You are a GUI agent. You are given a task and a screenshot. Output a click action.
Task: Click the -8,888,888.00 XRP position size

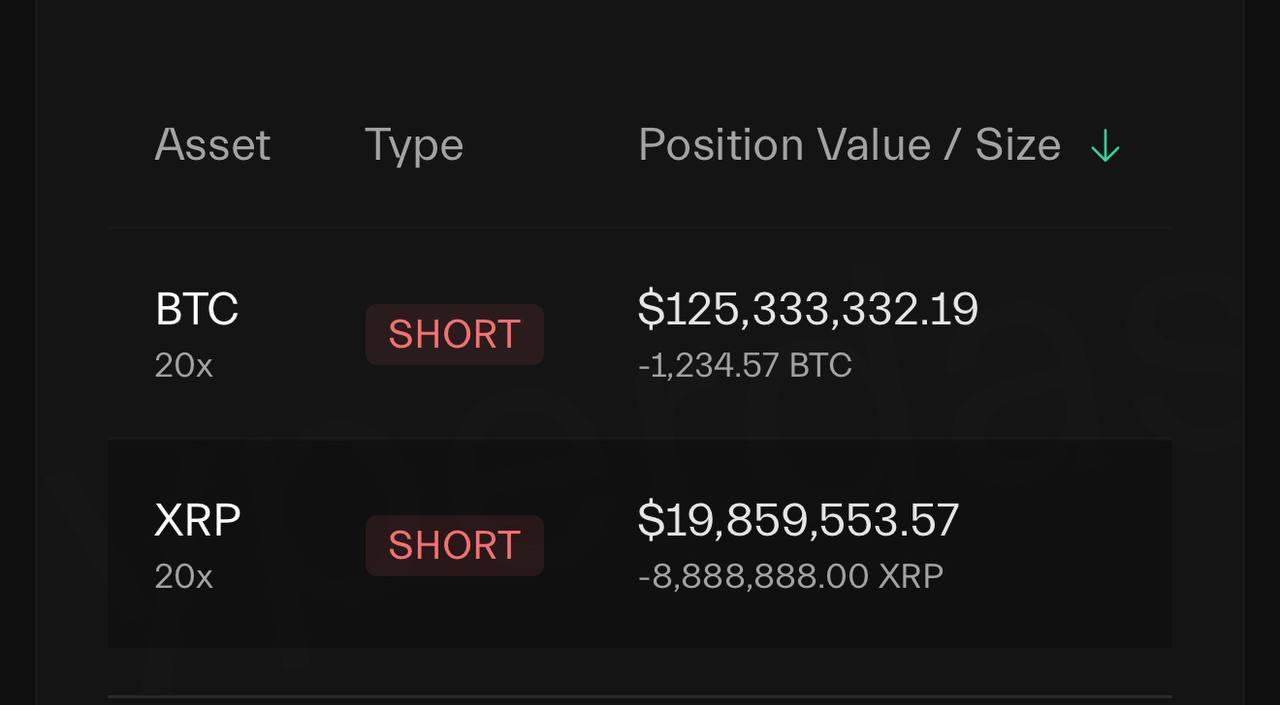791,577
